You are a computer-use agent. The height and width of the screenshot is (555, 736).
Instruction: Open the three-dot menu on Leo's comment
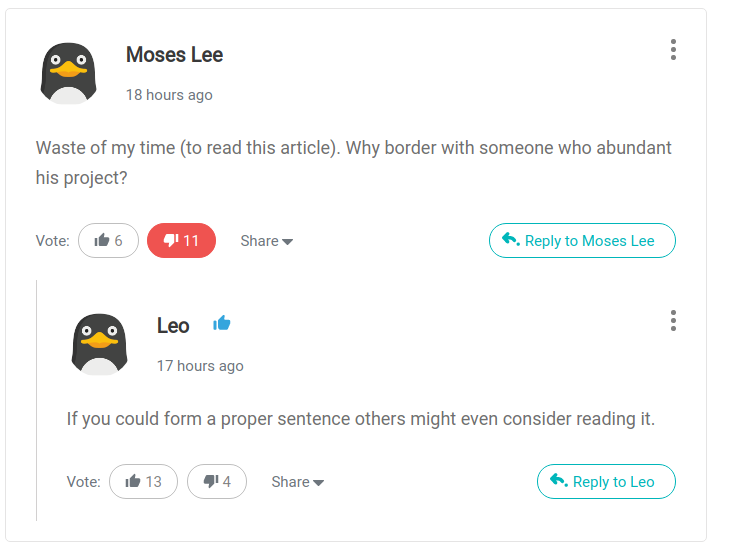(x=673, y=321)
